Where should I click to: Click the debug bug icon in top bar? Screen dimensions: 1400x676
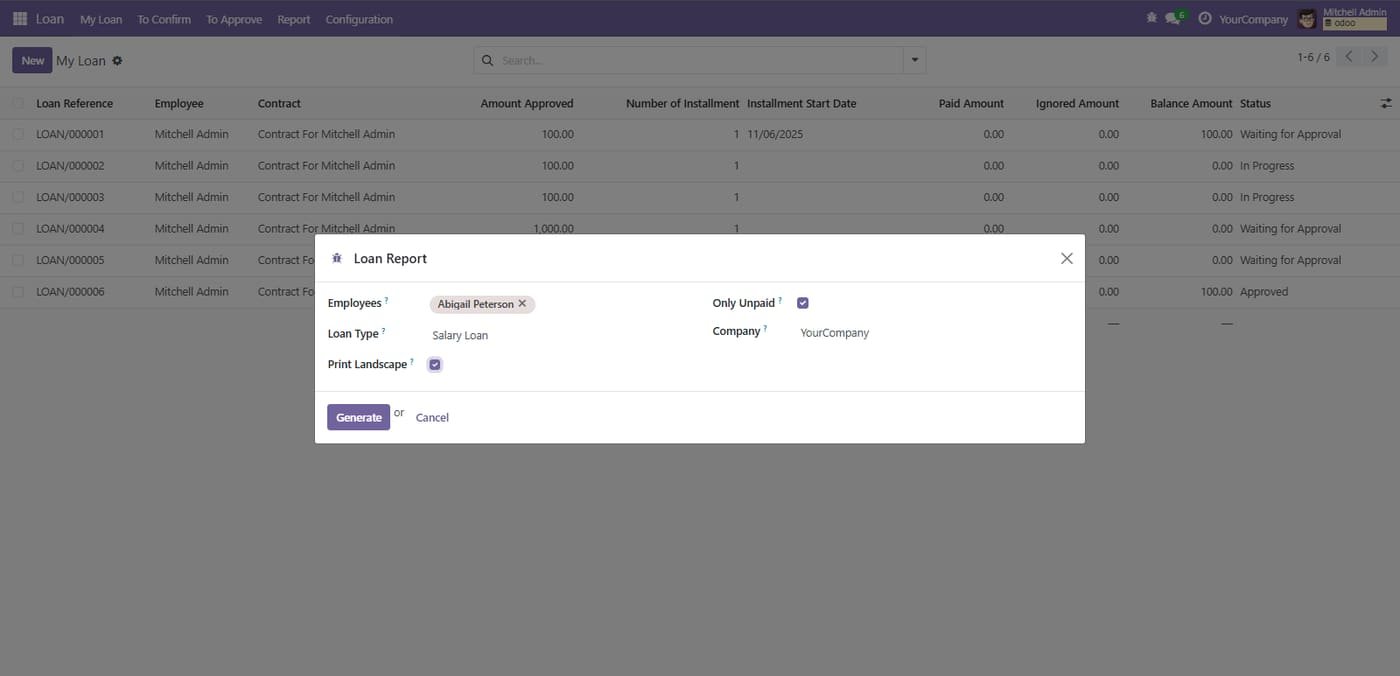1152,18
